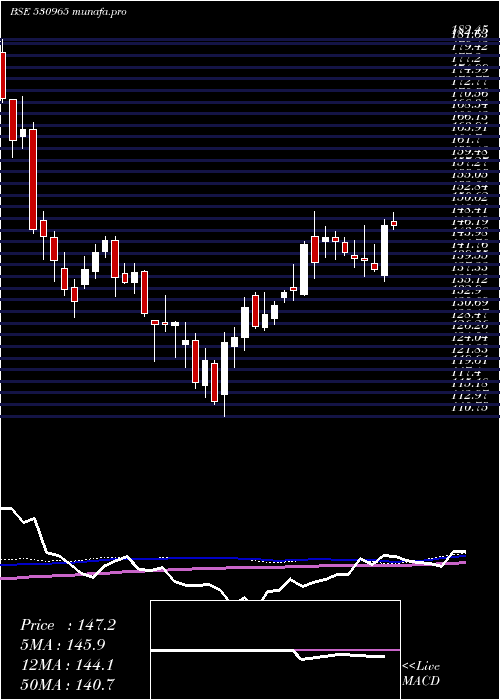Click the 150.62 price axis label
This screenshot has width=500, height=700.
(x=469, y=198)
